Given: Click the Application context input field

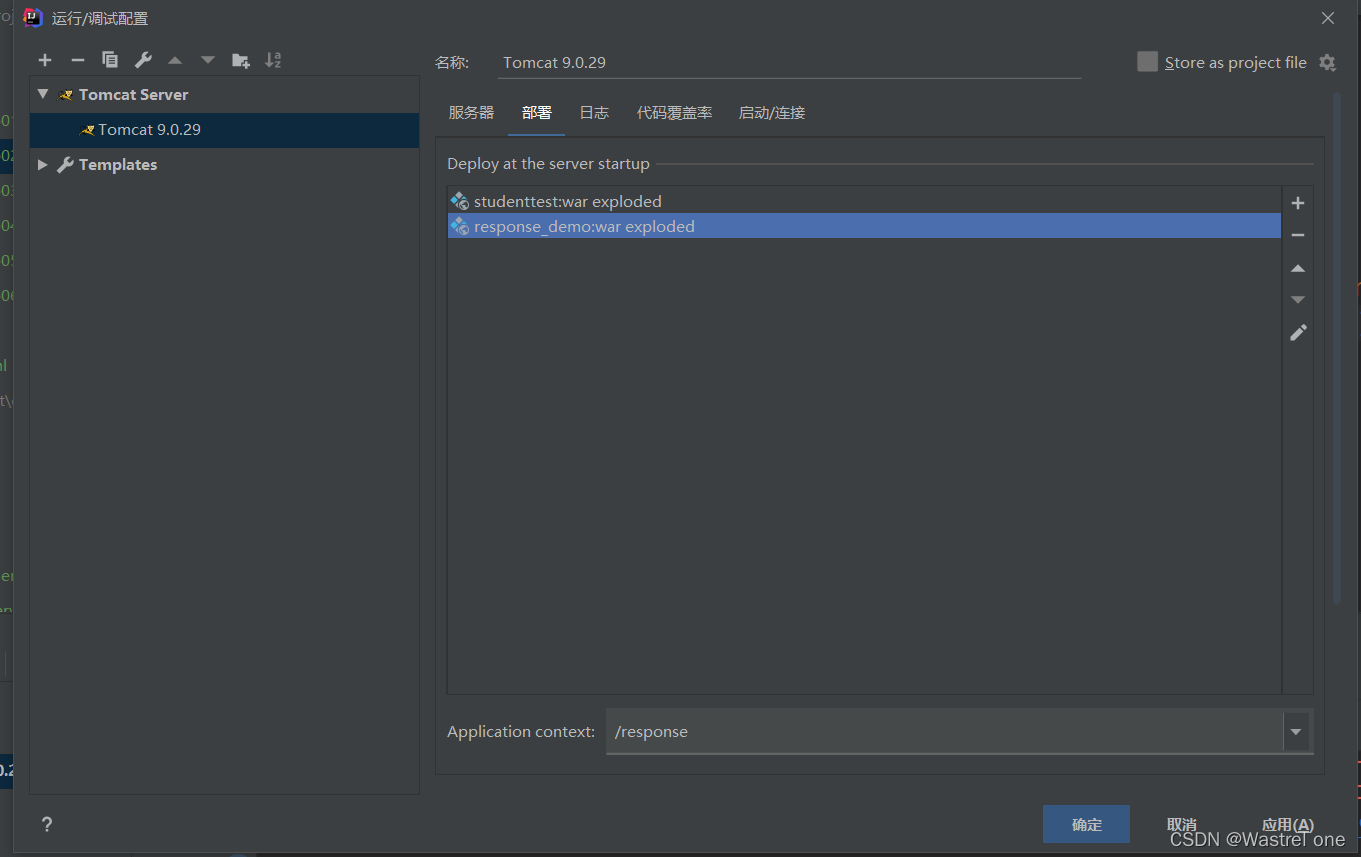Looking at the screenshot, I should coord(944,732).
